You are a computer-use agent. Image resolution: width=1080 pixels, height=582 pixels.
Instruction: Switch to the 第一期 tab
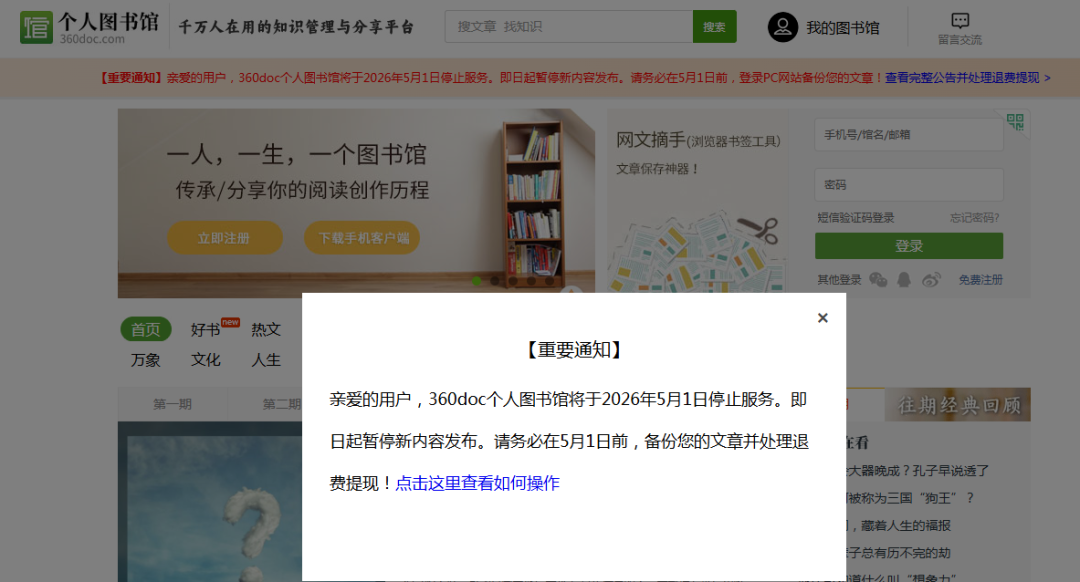172,404
